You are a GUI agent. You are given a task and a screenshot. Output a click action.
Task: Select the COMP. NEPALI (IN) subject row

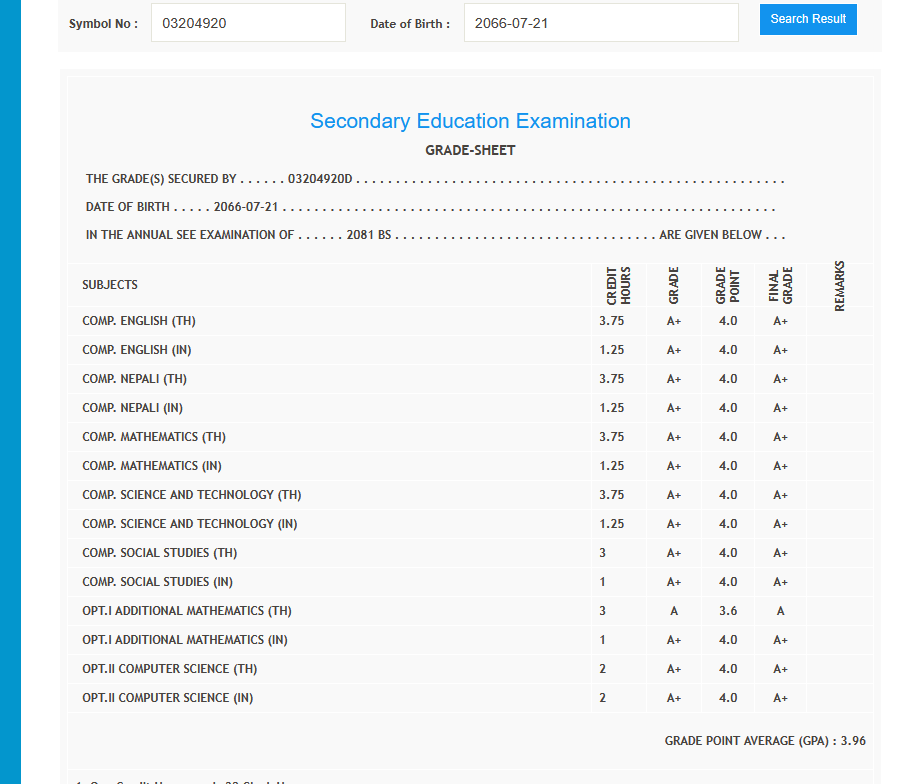click(x=133, y=408)
